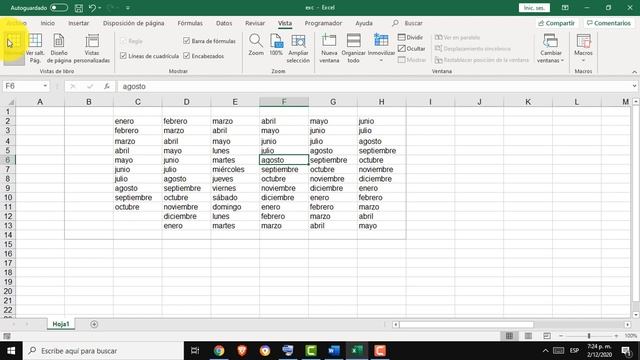The height and width of the screenshot is (360, 640).
Task: Click Organizar todo
Action: pyautogui.click(x=353, y=48)
